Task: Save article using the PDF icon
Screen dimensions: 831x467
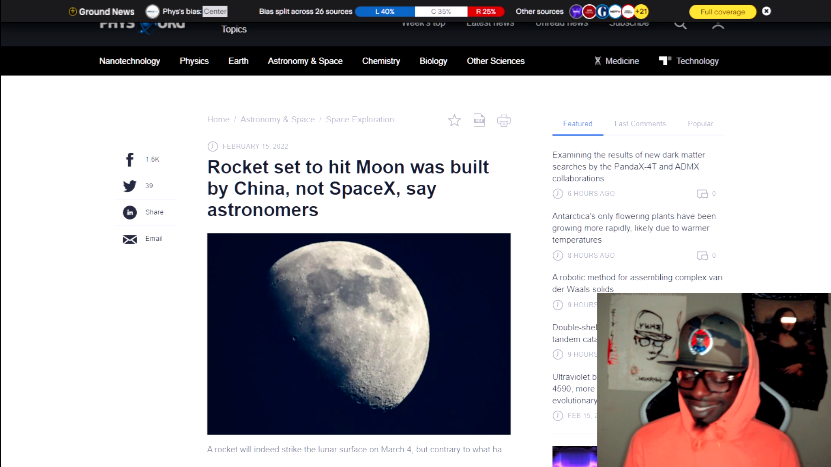Action: [x=479, y=120]
